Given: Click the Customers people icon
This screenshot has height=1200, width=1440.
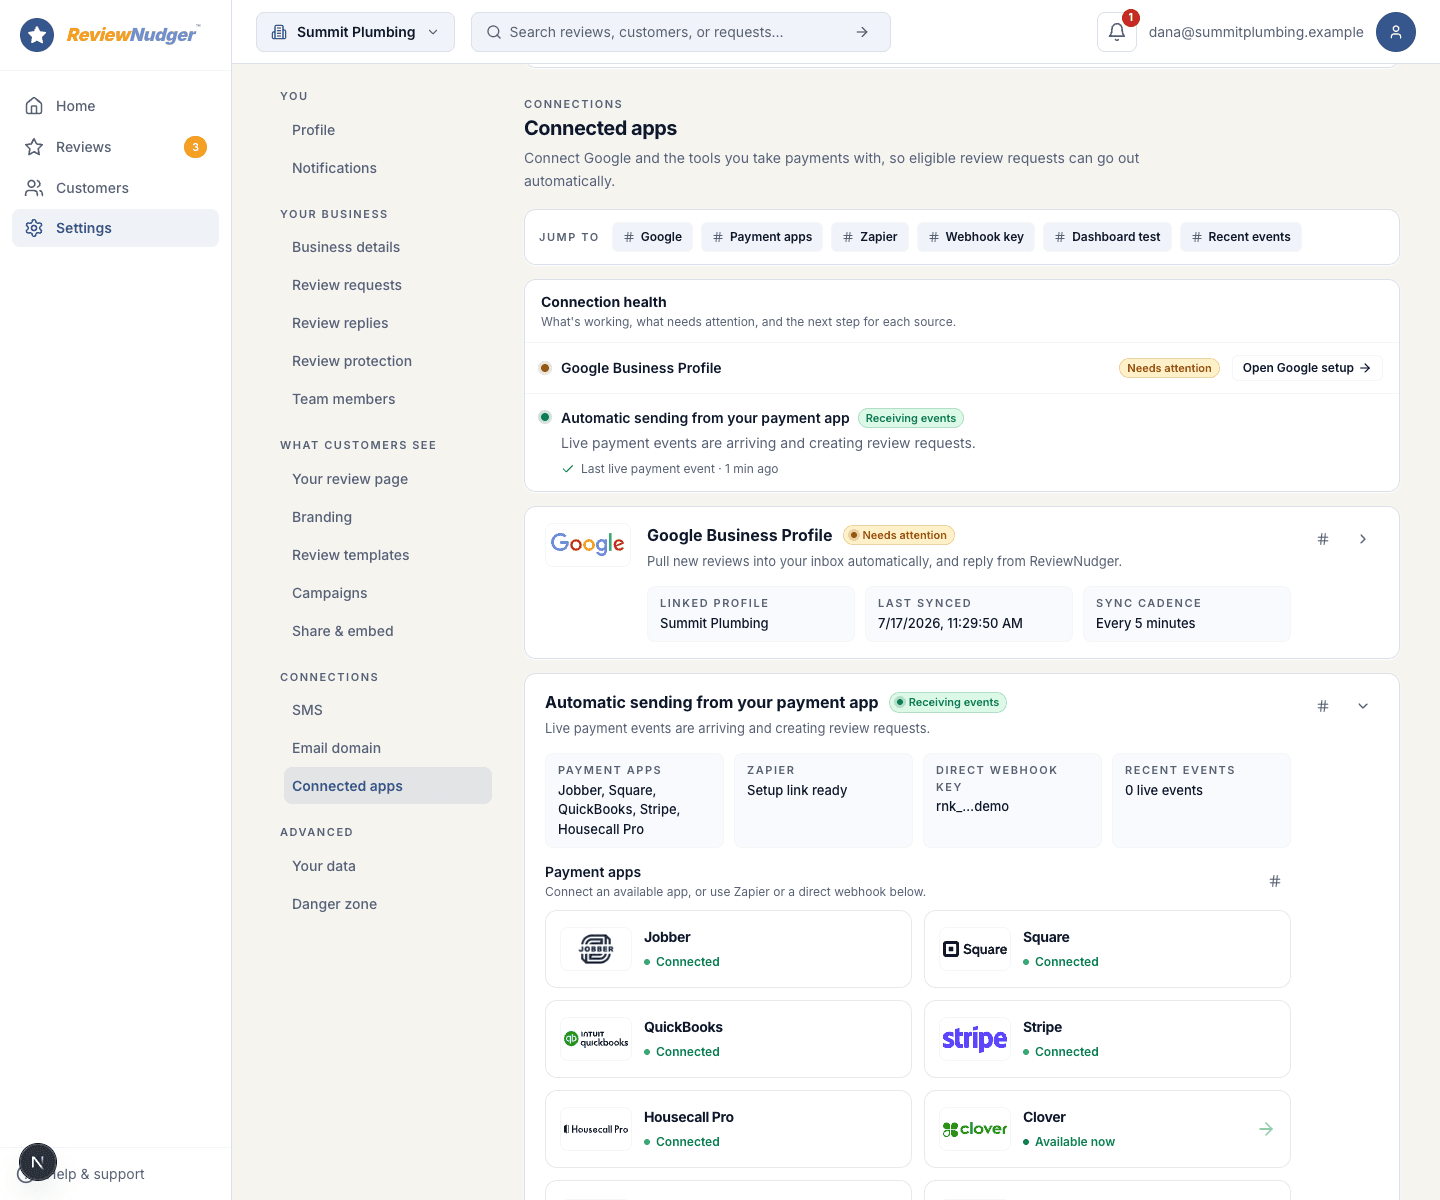Looking at the screenshot, I should 34,188.
